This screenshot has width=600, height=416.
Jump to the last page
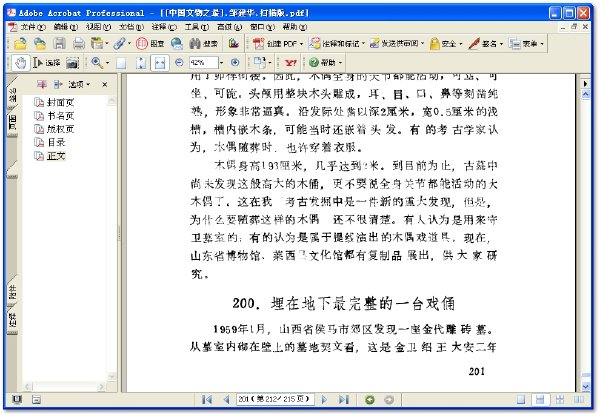coord(344,400)
